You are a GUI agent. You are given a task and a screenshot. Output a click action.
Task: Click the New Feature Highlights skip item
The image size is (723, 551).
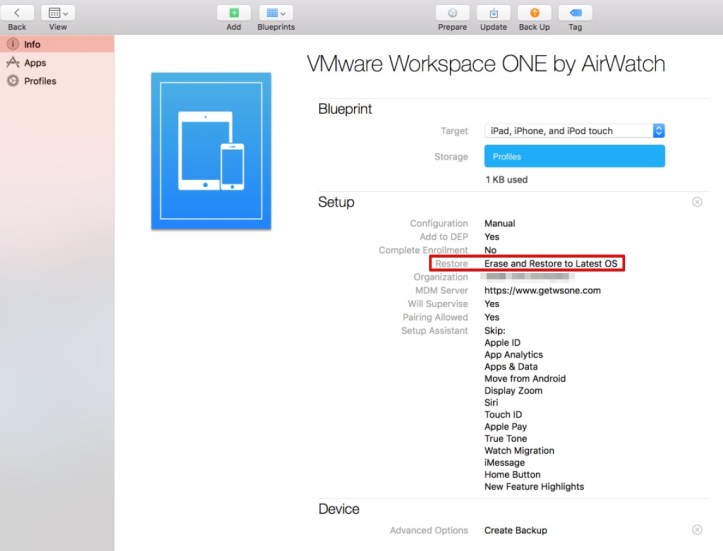(534, 487)
